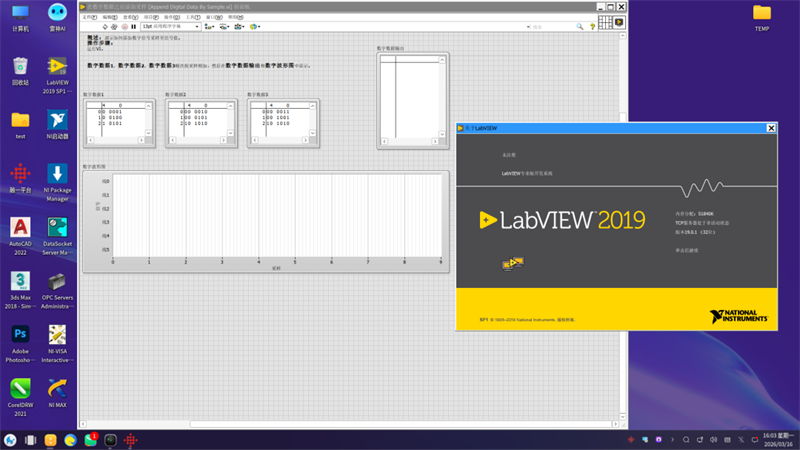Click the Pause button in toolbar
Screen dimensions: 800x450
(x=133, y=26)
